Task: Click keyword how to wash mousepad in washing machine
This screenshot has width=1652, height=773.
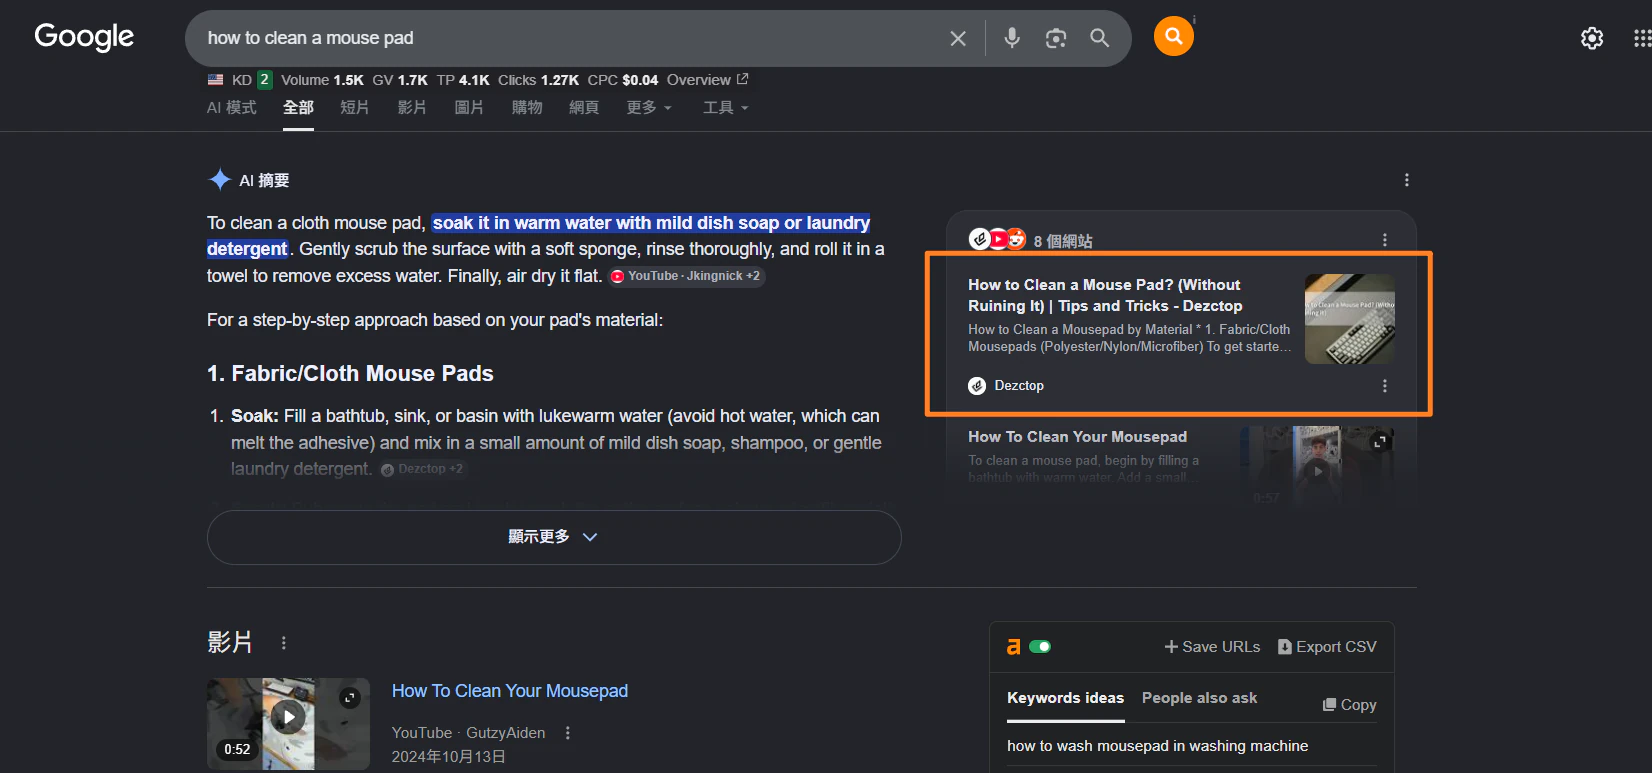Action: tap(1158, 746)
